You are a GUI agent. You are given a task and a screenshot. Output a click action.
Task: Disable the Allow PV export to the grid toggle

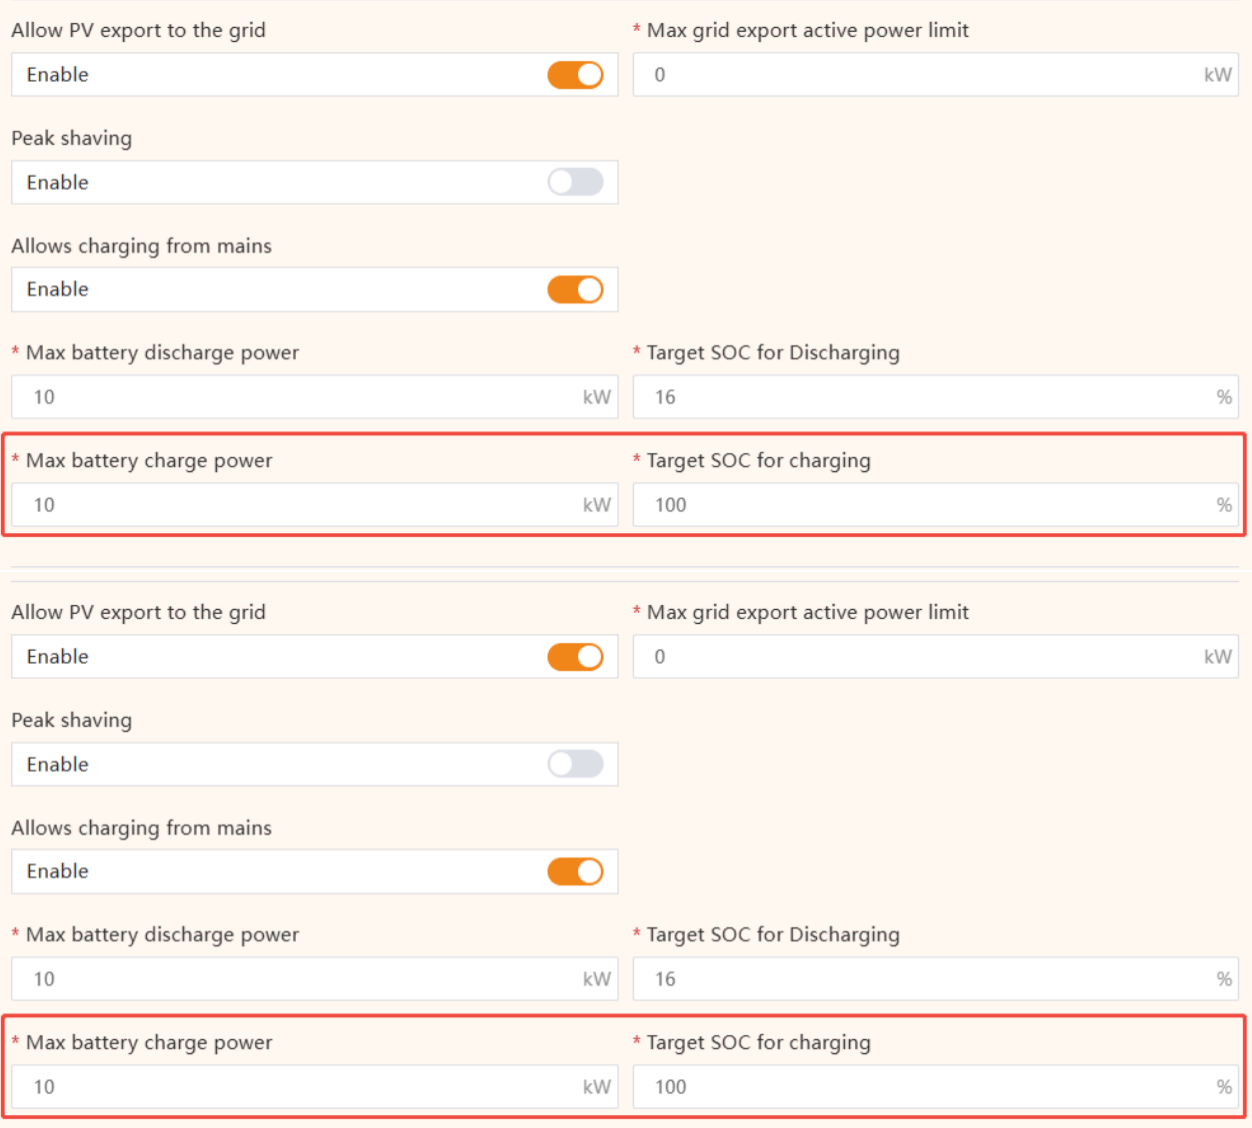click(575, 74)
